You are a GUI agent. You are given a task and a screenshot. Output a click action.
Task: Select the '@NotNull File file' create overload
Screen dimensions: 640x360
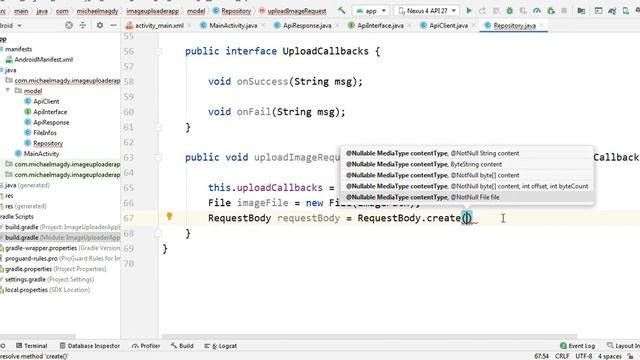coord(467,197)
